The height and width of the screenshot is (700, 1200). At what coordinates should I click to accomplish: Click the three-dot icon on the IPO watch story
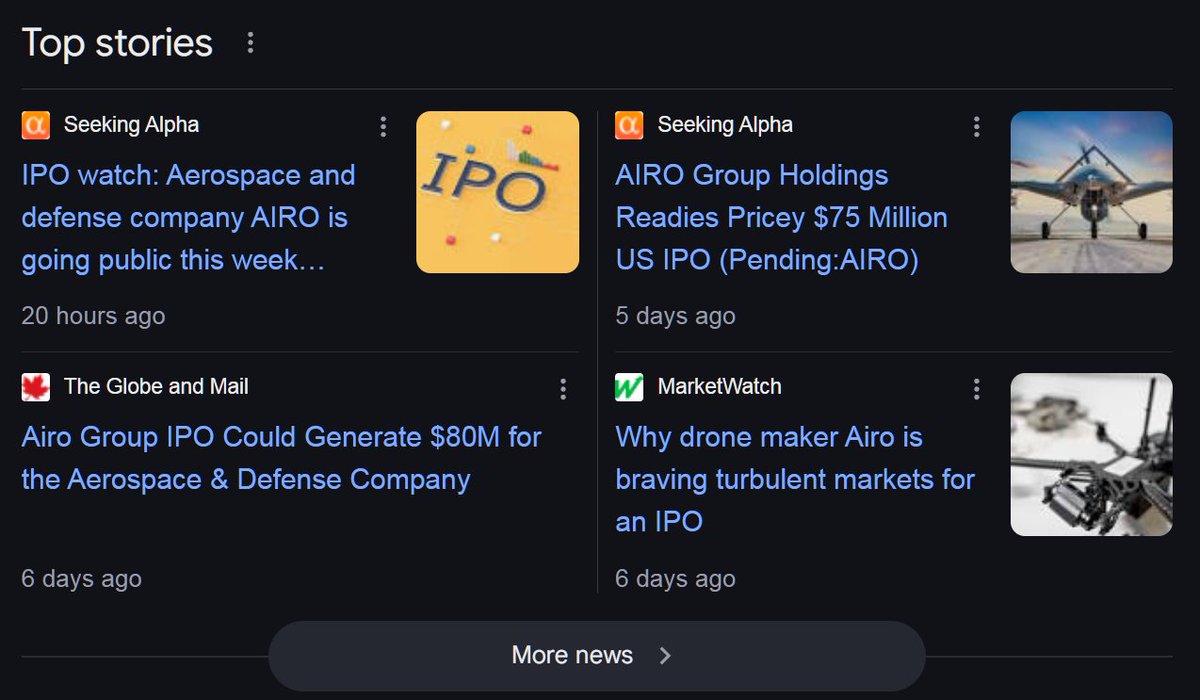[383, 126]
